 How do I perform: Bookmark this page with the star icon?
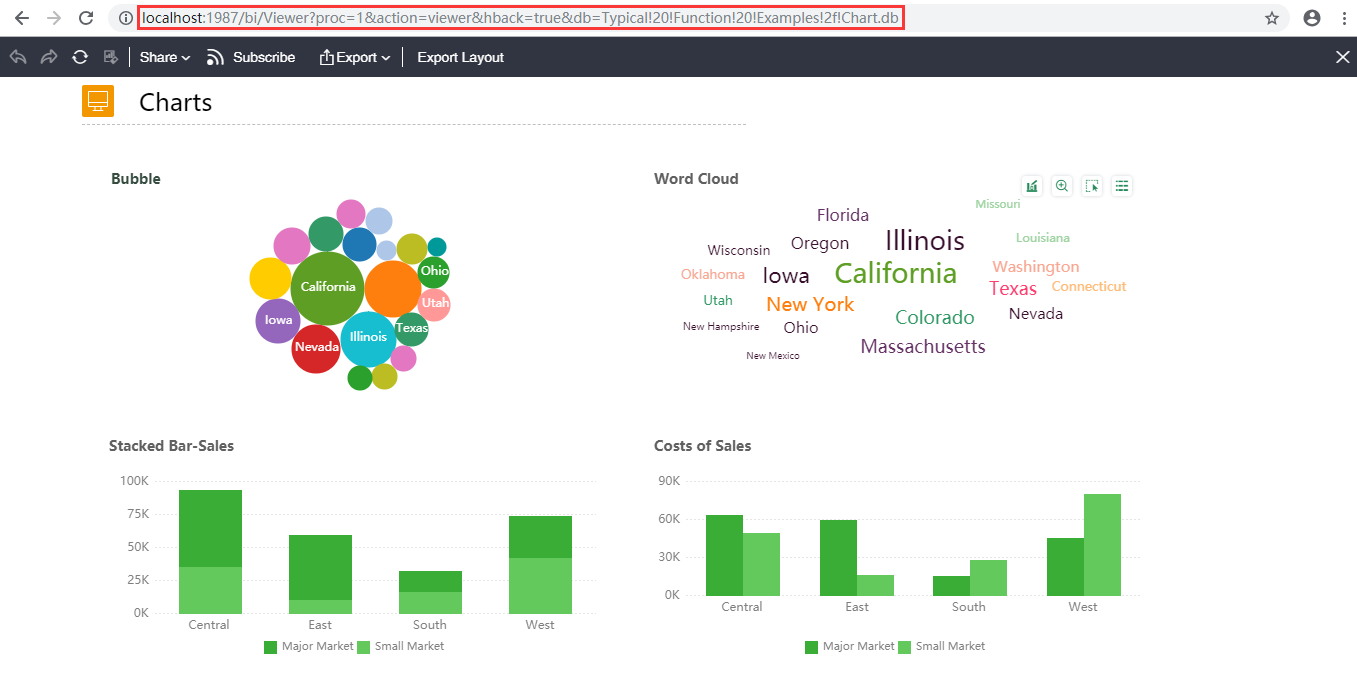[x=1272, y=18]
